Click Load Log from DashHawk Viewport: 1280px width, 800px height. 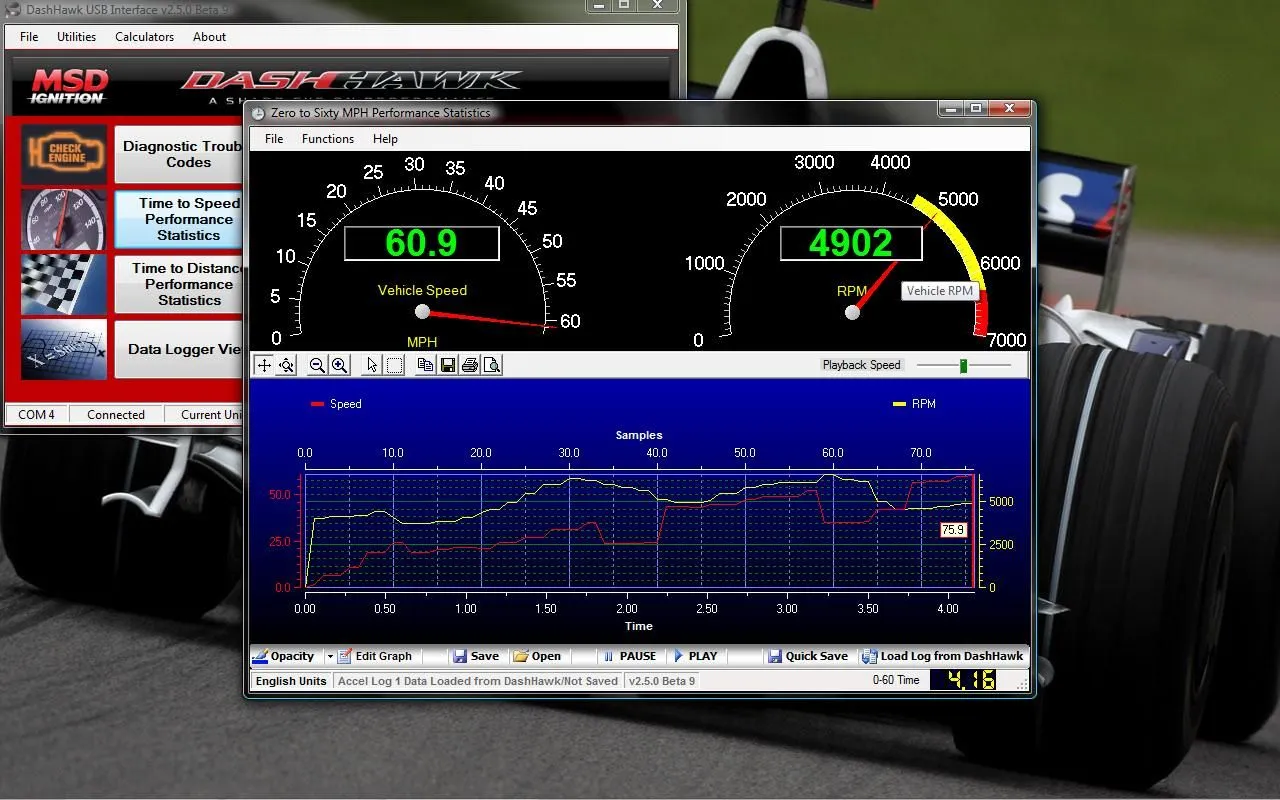(x=943, y=657)
